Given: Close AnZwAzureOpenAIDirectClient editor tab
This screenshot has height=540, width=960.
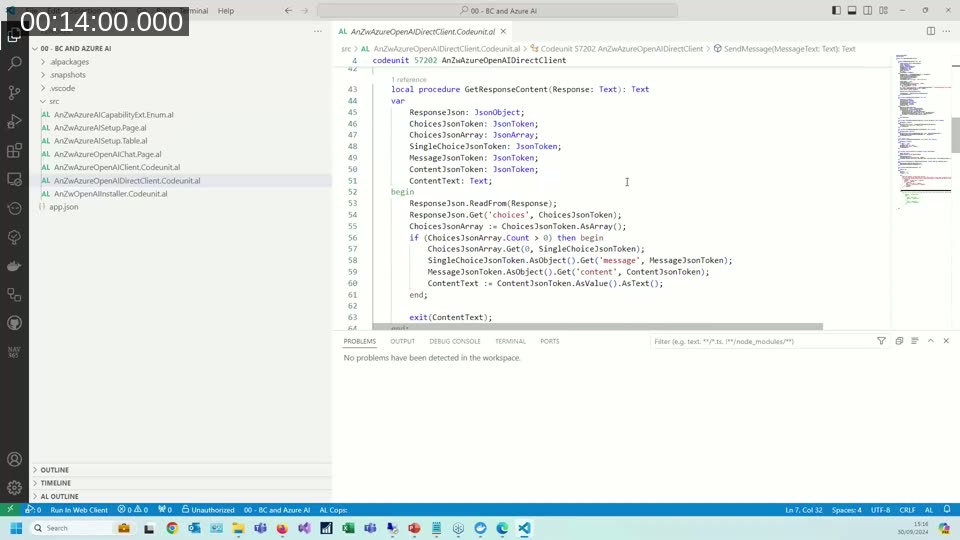Looking at the screenshot, I should click(503, 31).
